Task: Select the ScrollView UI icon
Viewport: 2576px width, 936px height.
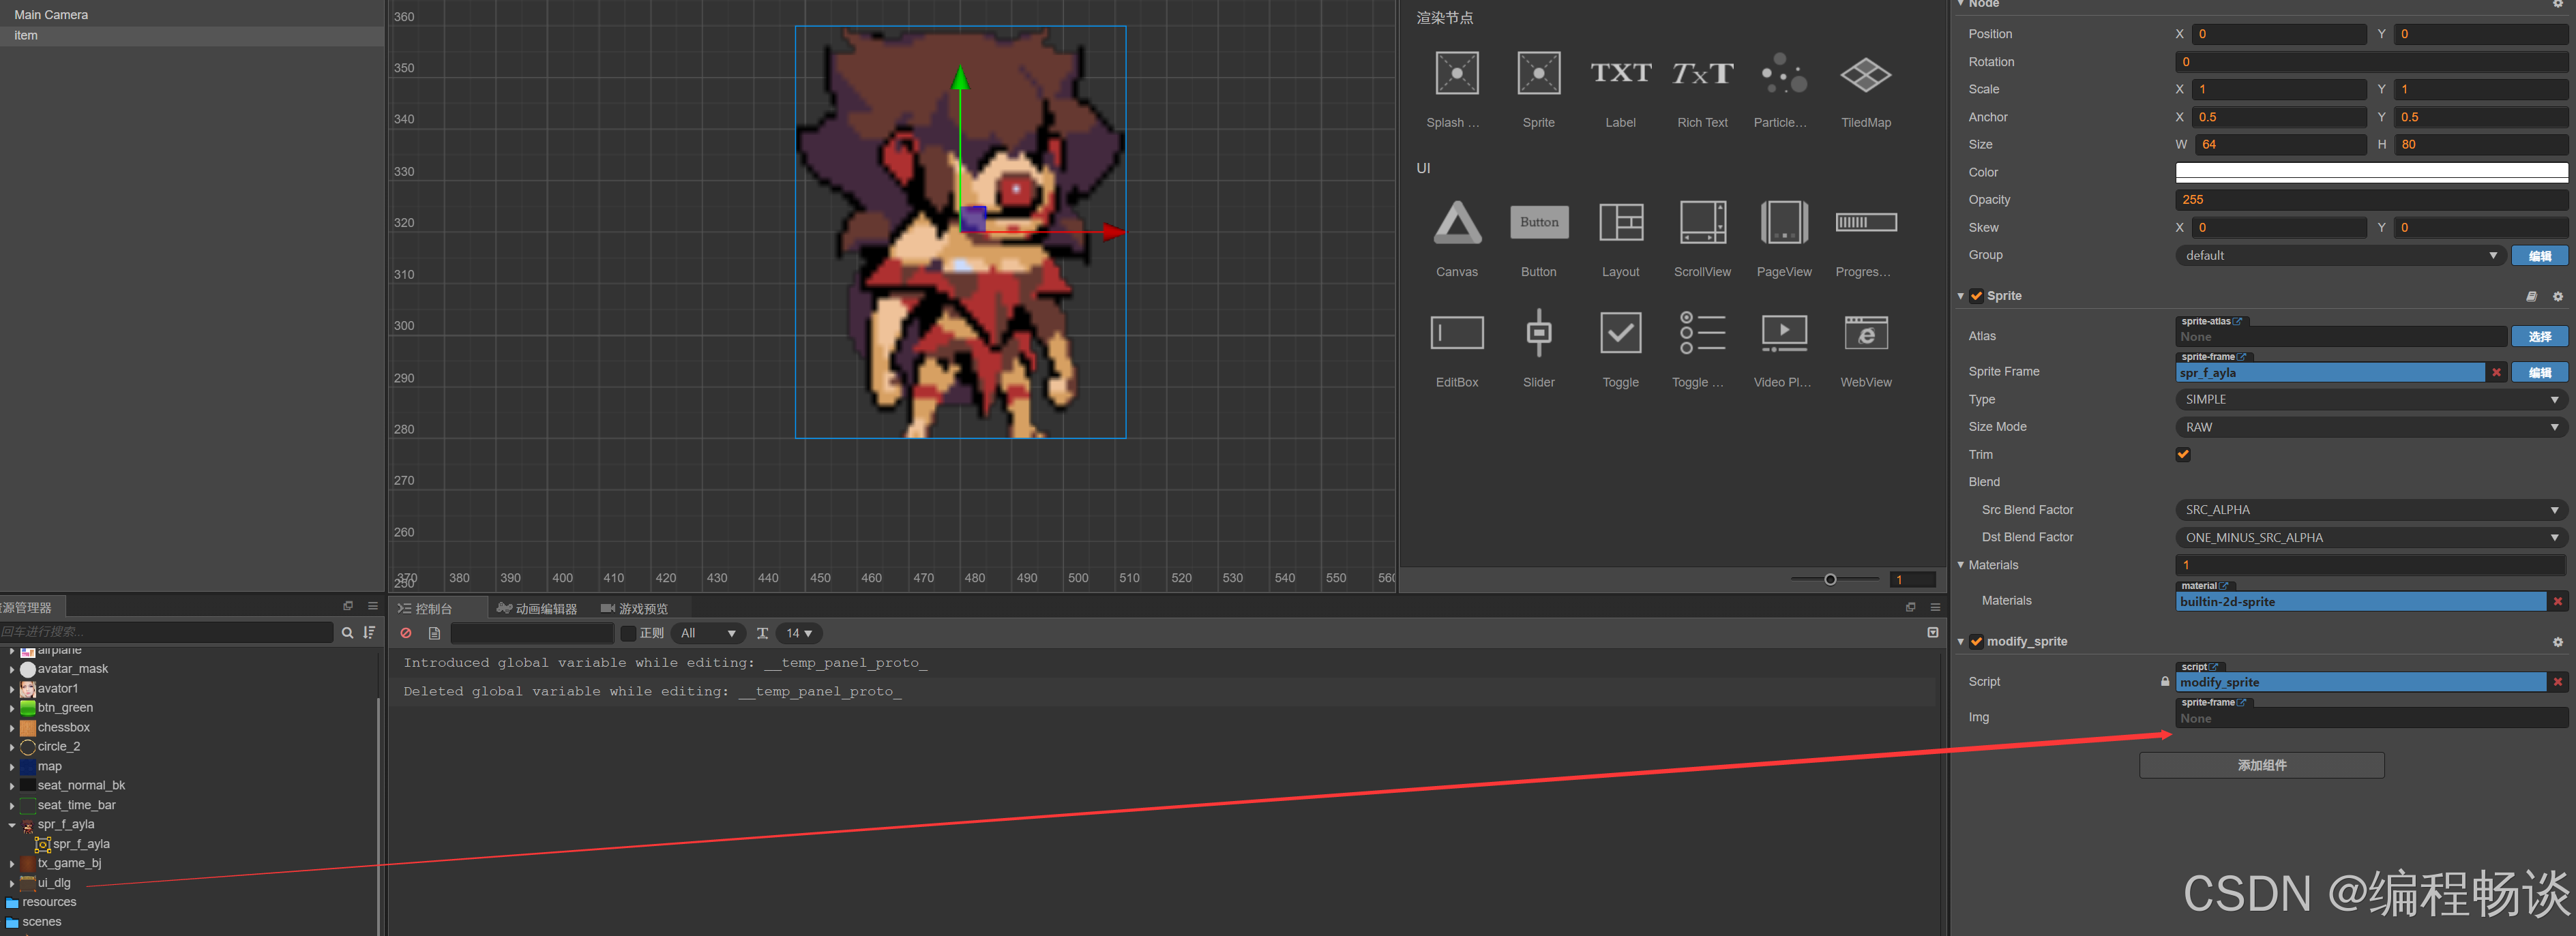Action: 1702,222
